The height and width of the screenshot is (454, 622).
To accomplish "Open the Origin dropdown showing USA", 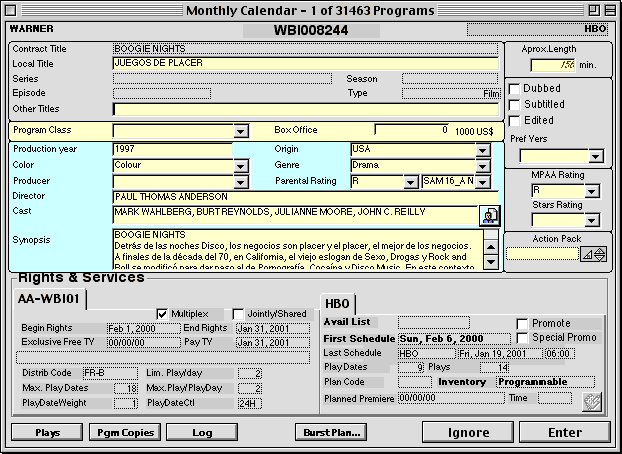I will pos(483,150).
